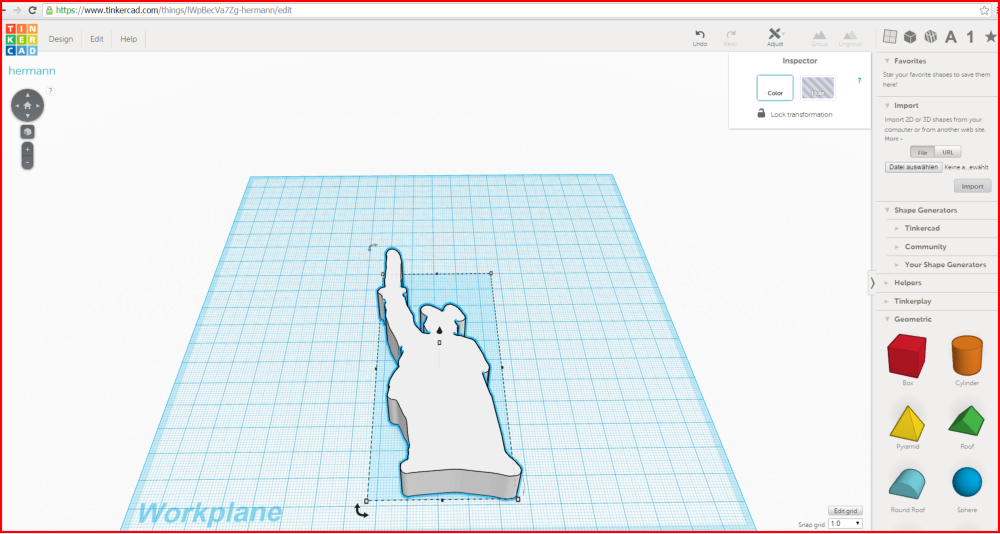Undo the last action

(700, 38)
